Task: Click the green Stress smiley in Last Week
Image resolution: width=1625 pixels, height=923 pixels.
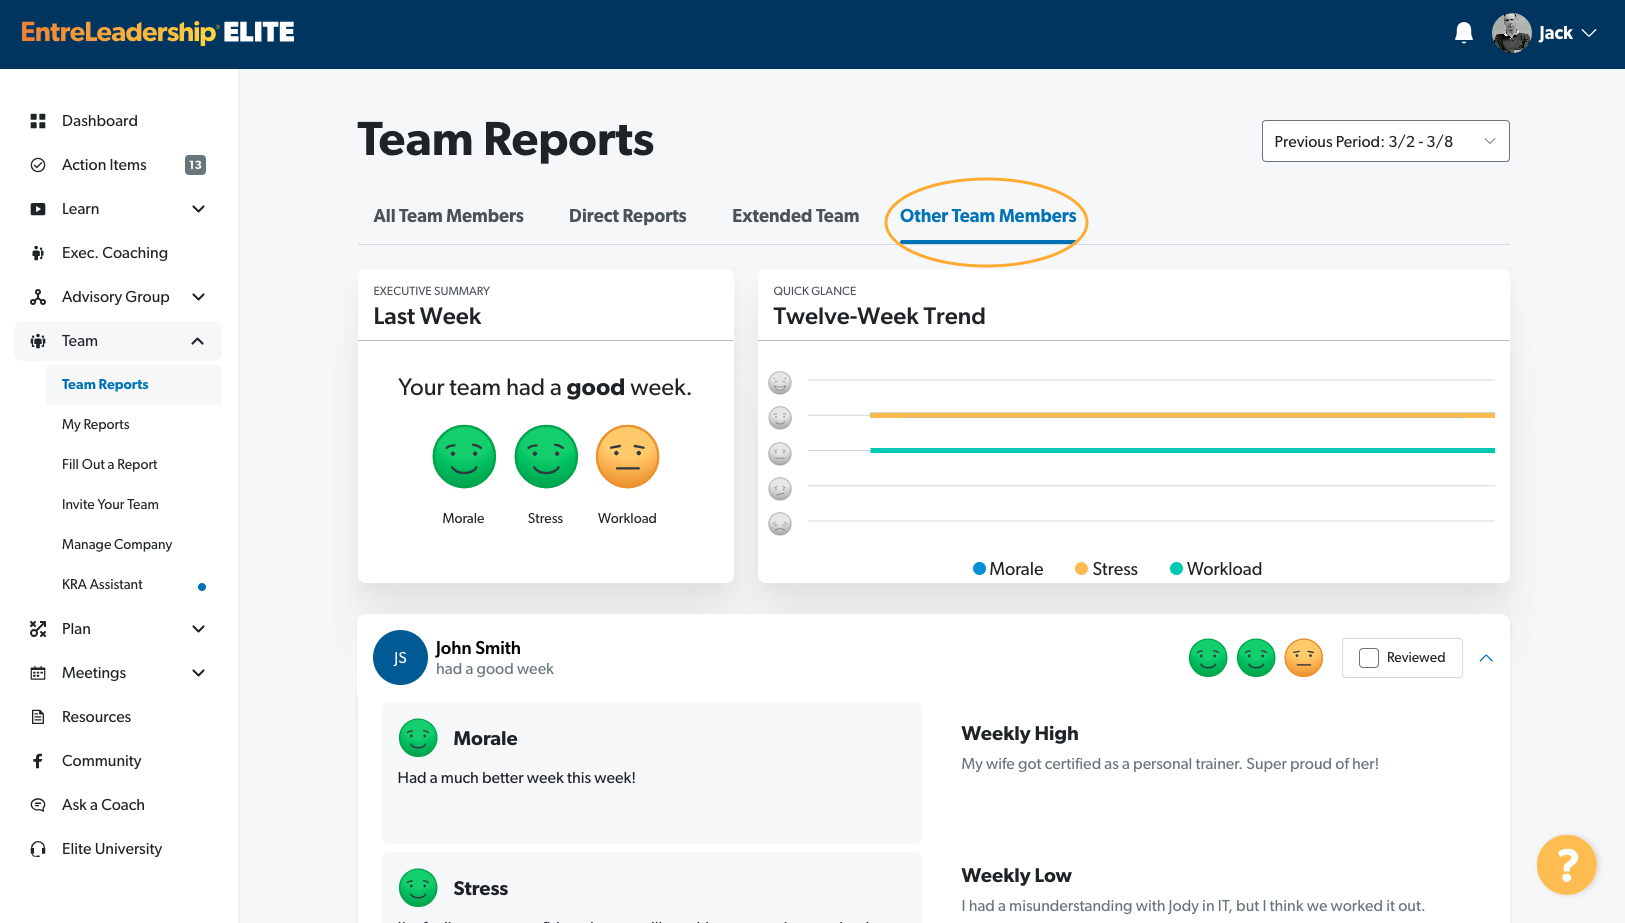Action: [x=546, y=457]
